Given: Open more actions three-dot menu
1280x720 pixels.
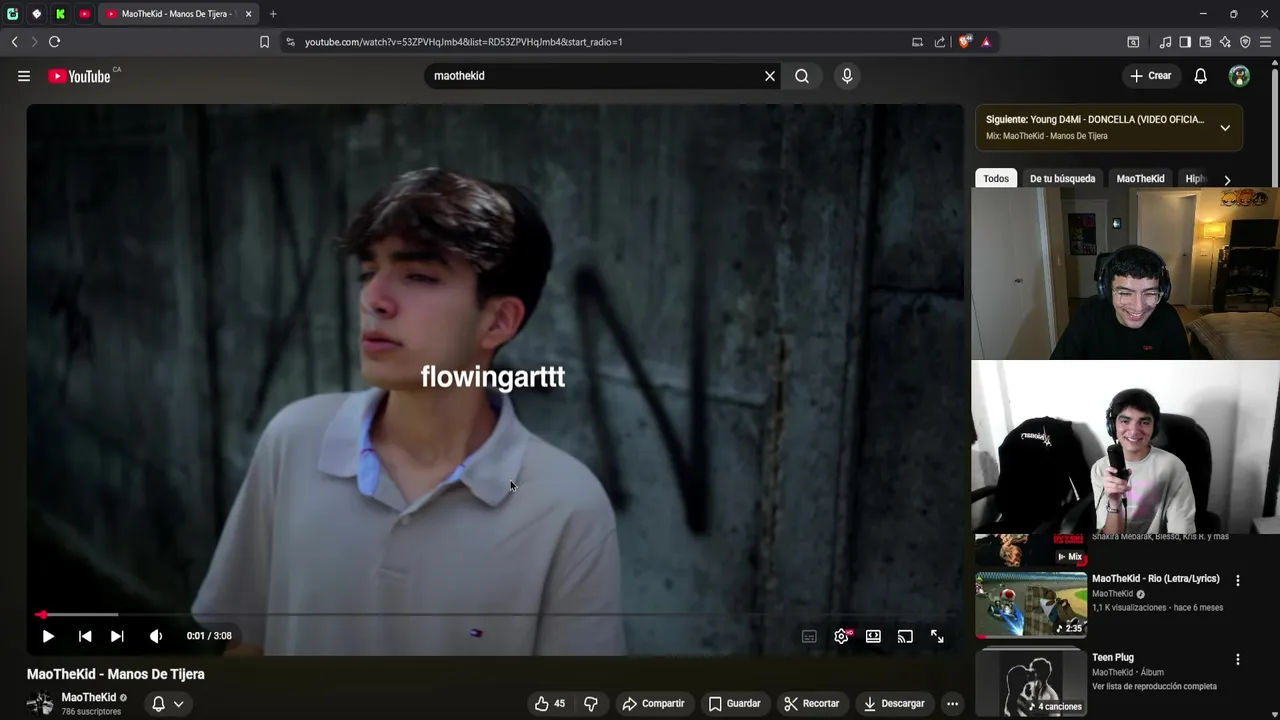Looking at the screenshot, I should tap(952, 704).
